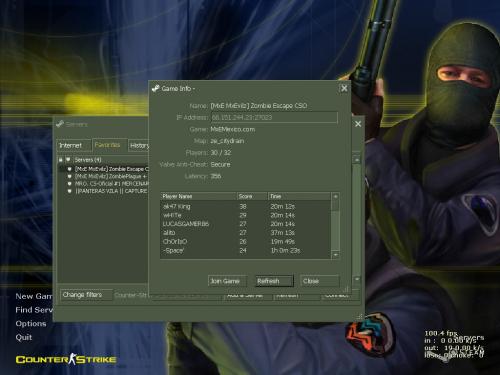Viewport: 500px width, 375px height.
Task: Close the Game Info dialog
Action: (344, 88)
